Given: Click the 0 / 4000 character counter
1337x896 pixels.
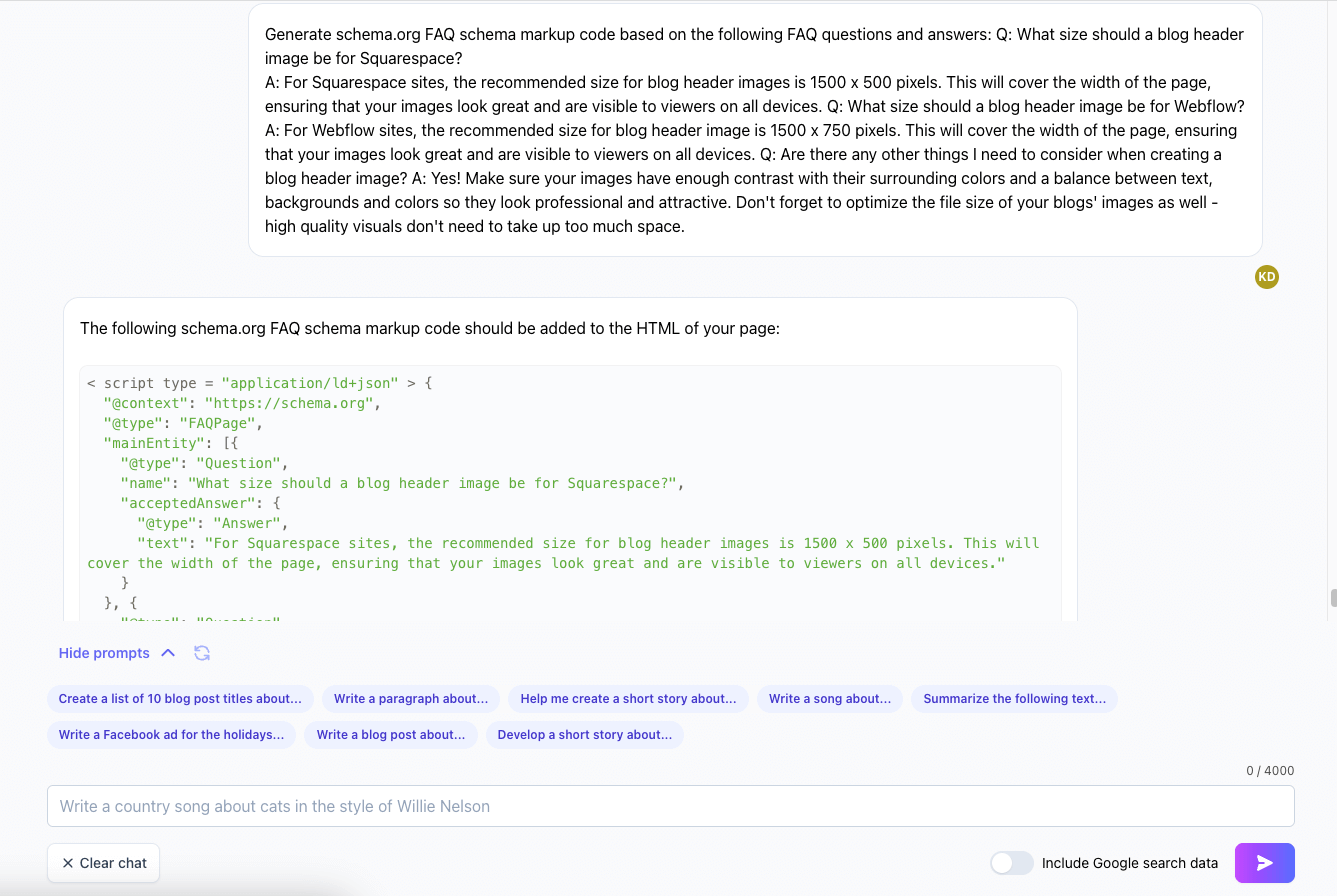Looking at the screenshot, I should tap(1270, 771).
